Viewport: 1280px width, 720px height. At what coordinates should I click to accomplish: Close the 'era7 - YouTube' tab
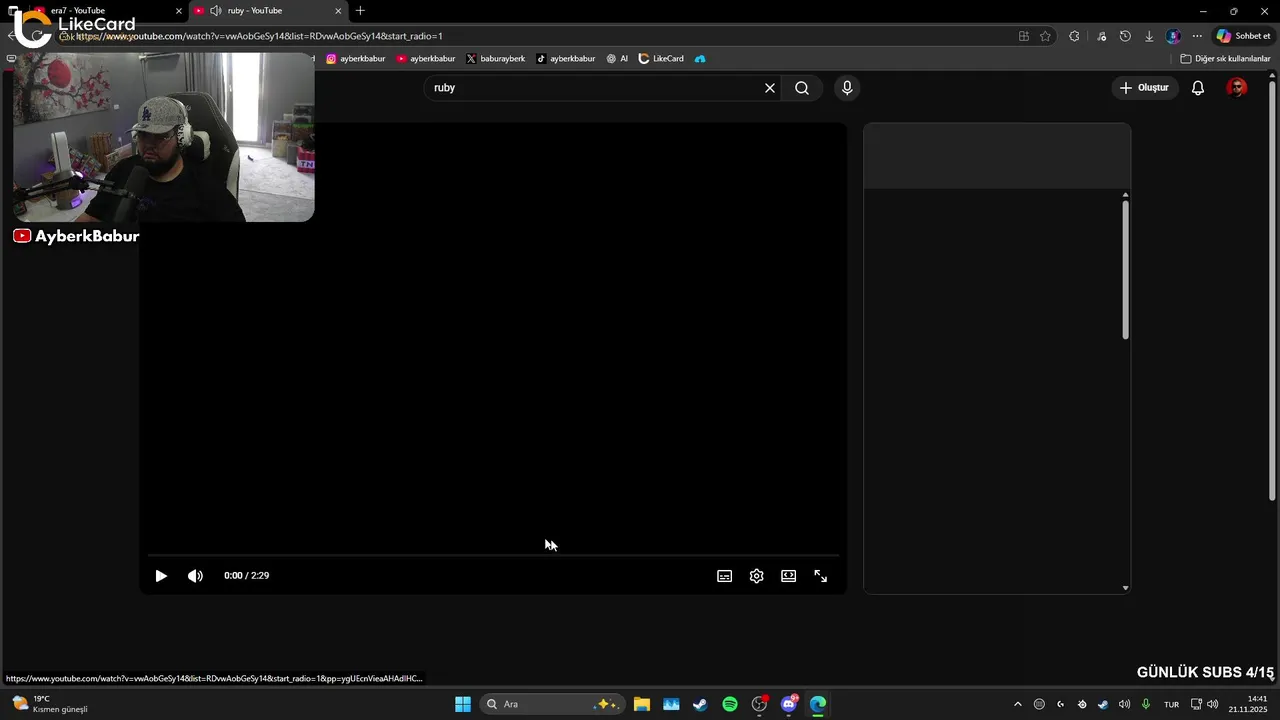point(179,11)
